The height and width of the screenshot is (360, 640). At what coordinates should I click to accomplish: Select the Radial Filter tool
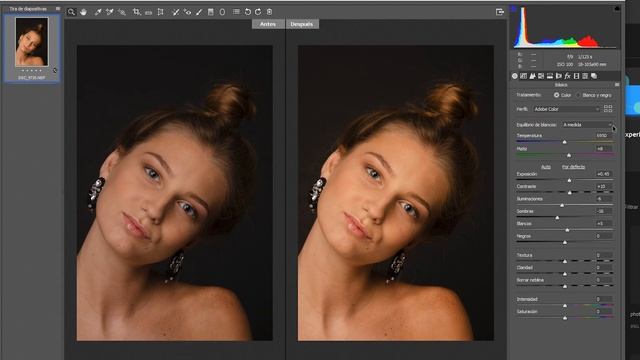(x=222, y=12)
